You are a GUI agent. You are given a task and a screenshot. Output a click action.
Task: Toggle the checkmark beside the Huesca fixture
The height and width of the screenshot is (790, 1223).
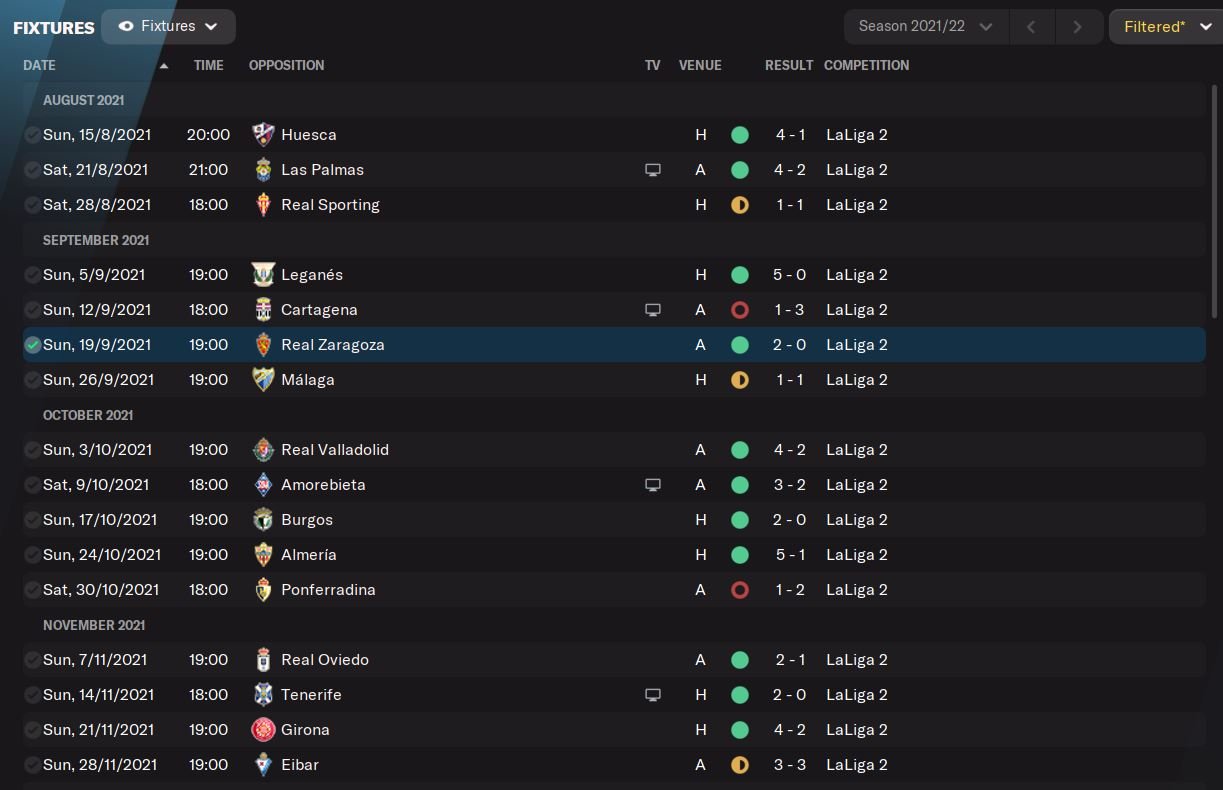[33, 135]
